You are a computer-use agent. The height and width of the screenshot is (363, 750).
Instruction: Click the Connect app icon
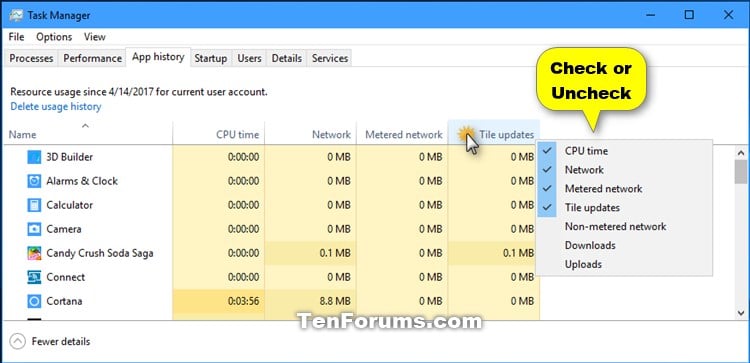(x=34, y=277)
